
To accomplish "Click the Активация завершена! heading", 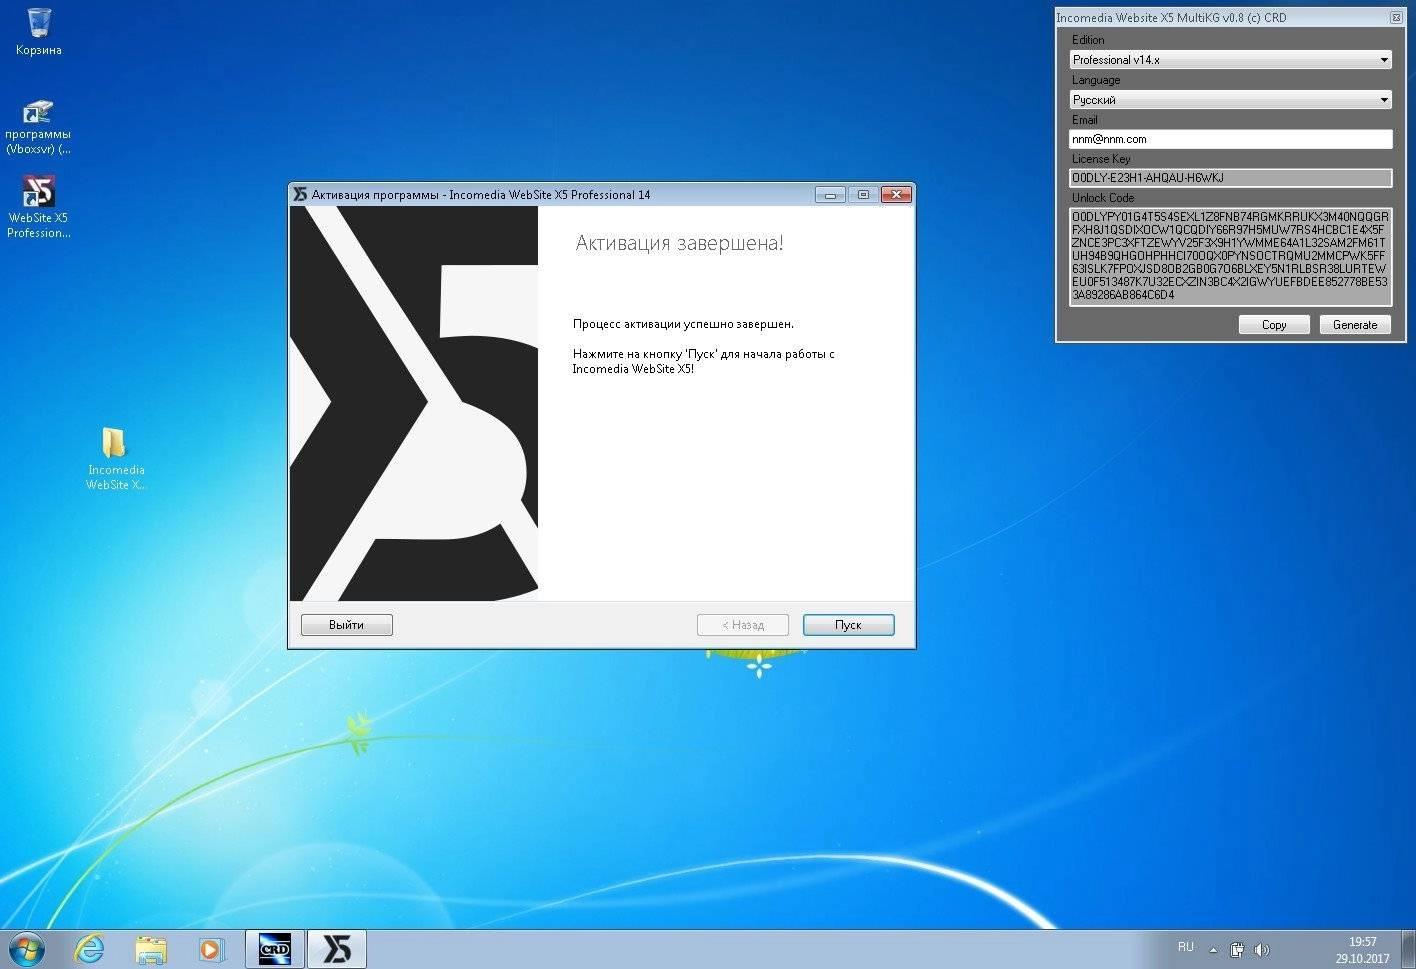I will click(679, 243).
